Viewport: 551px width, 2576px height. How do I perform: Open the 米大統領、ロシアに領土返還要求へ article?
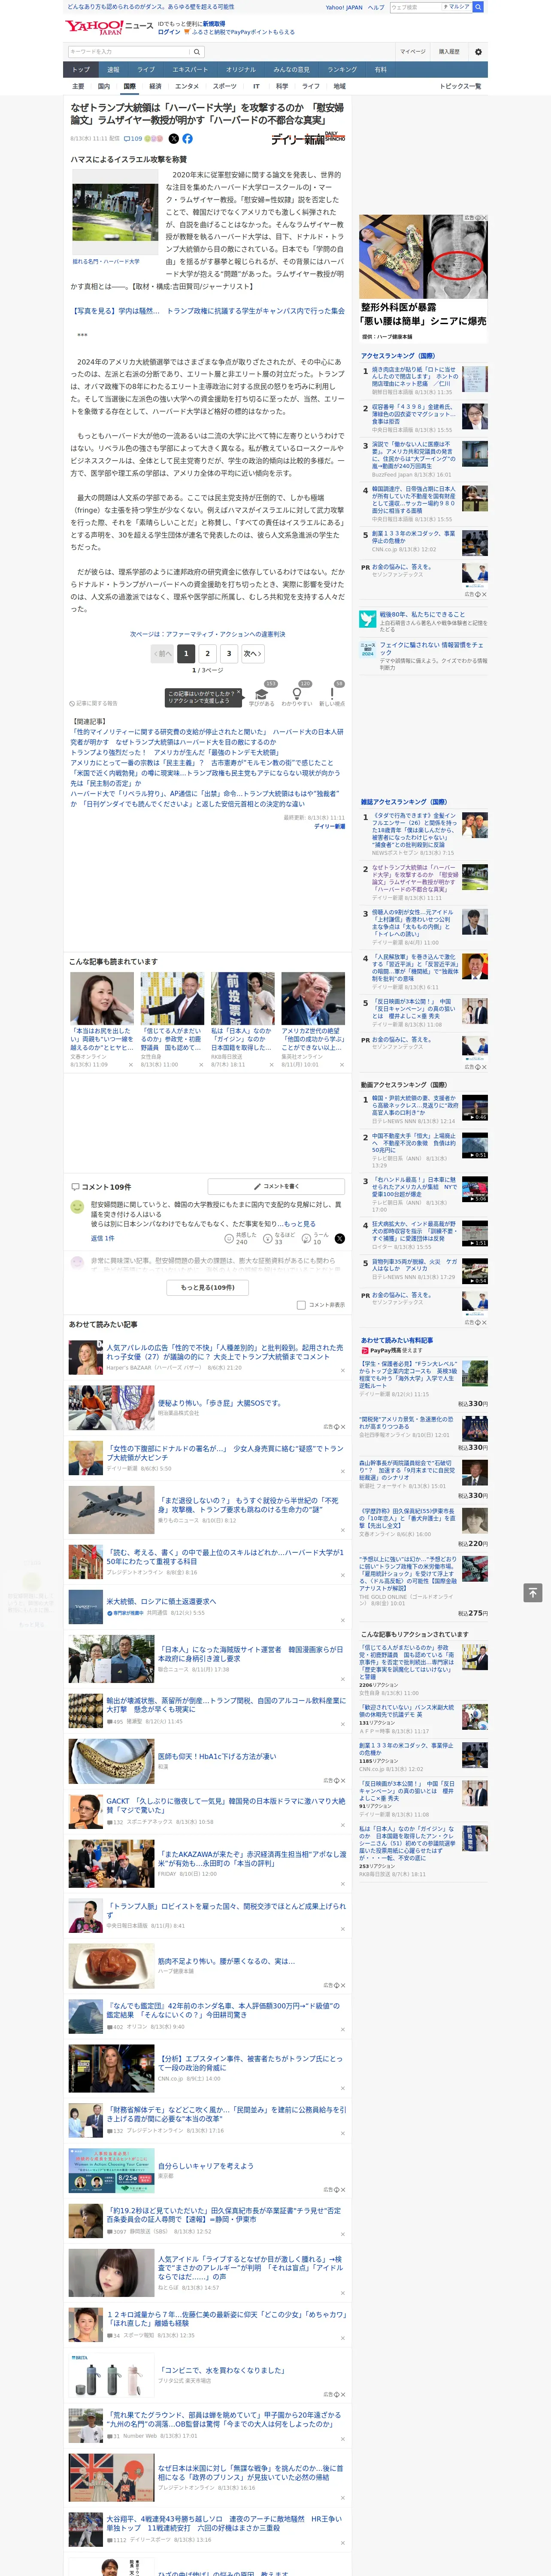161,1601
